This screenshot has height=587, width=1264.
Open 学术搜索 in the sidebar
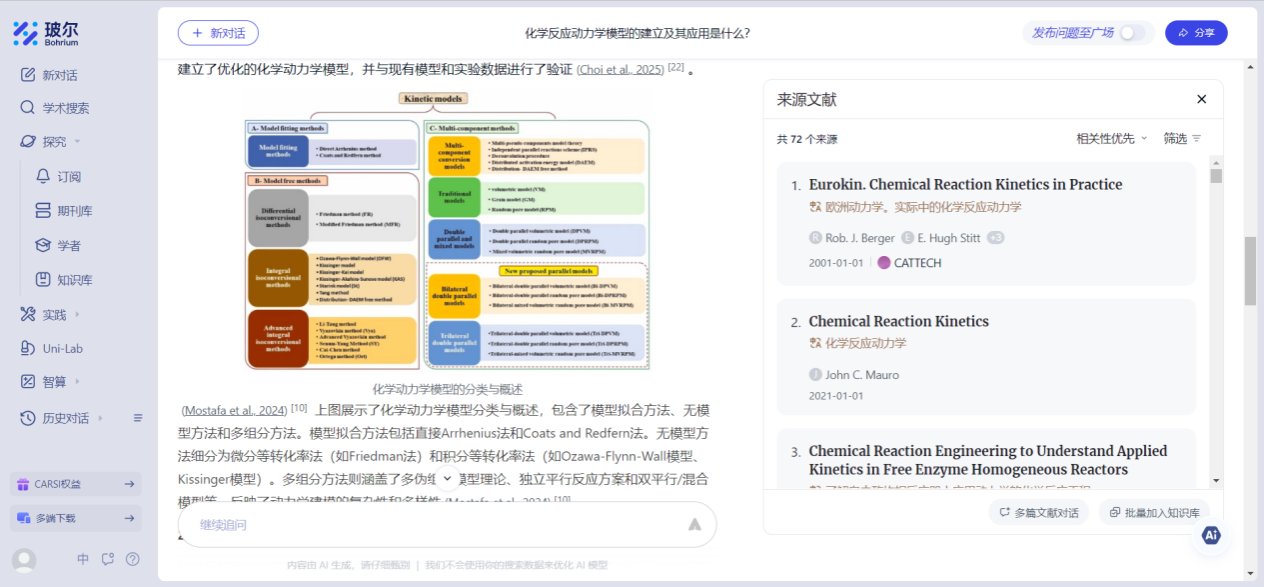[65, 108]
